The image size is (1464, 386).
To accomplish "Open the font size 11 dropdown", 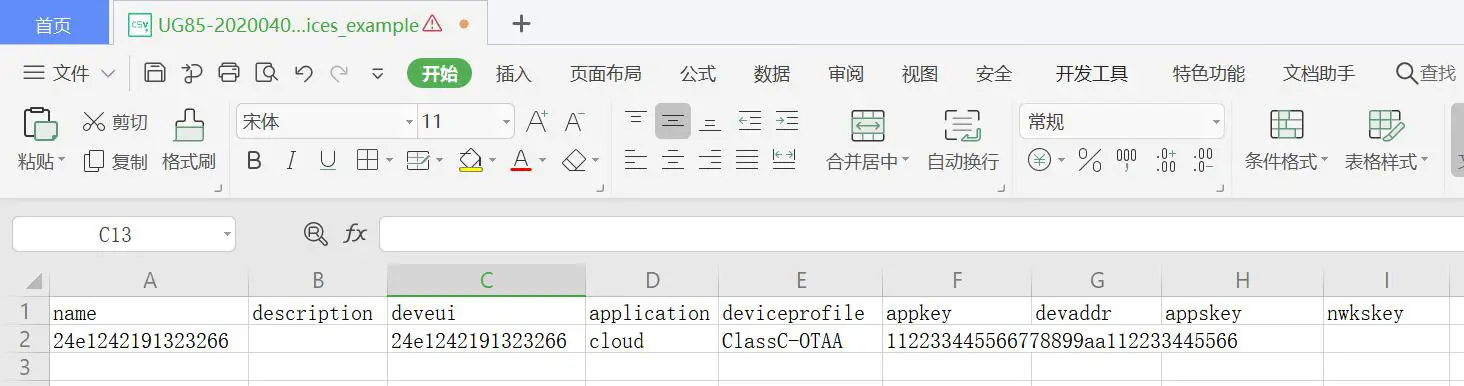I will click(x=507, y=122).
